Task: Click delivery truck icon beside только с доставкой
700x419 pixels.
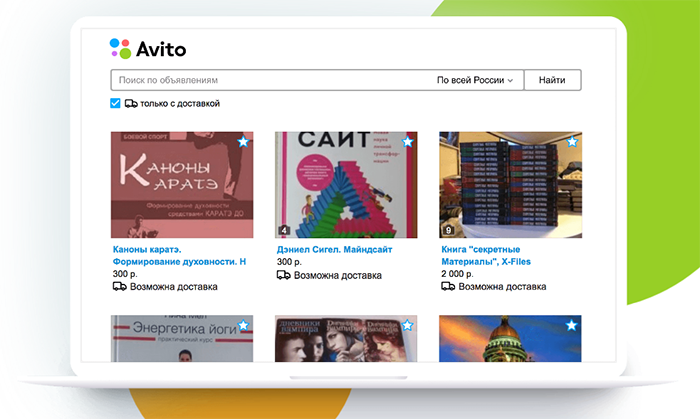Action: click(x=130, y=104)
